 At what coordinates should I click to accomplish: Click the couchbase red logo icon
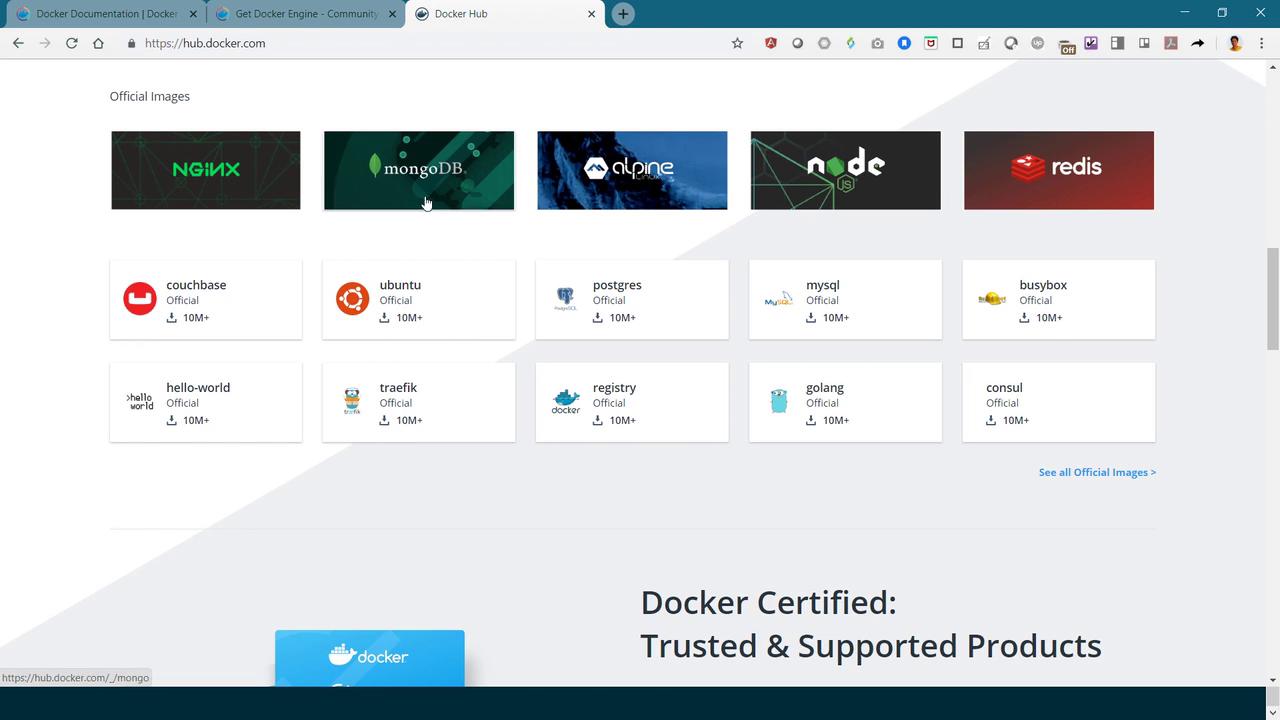pyautogui.click(x=140, y=299)
